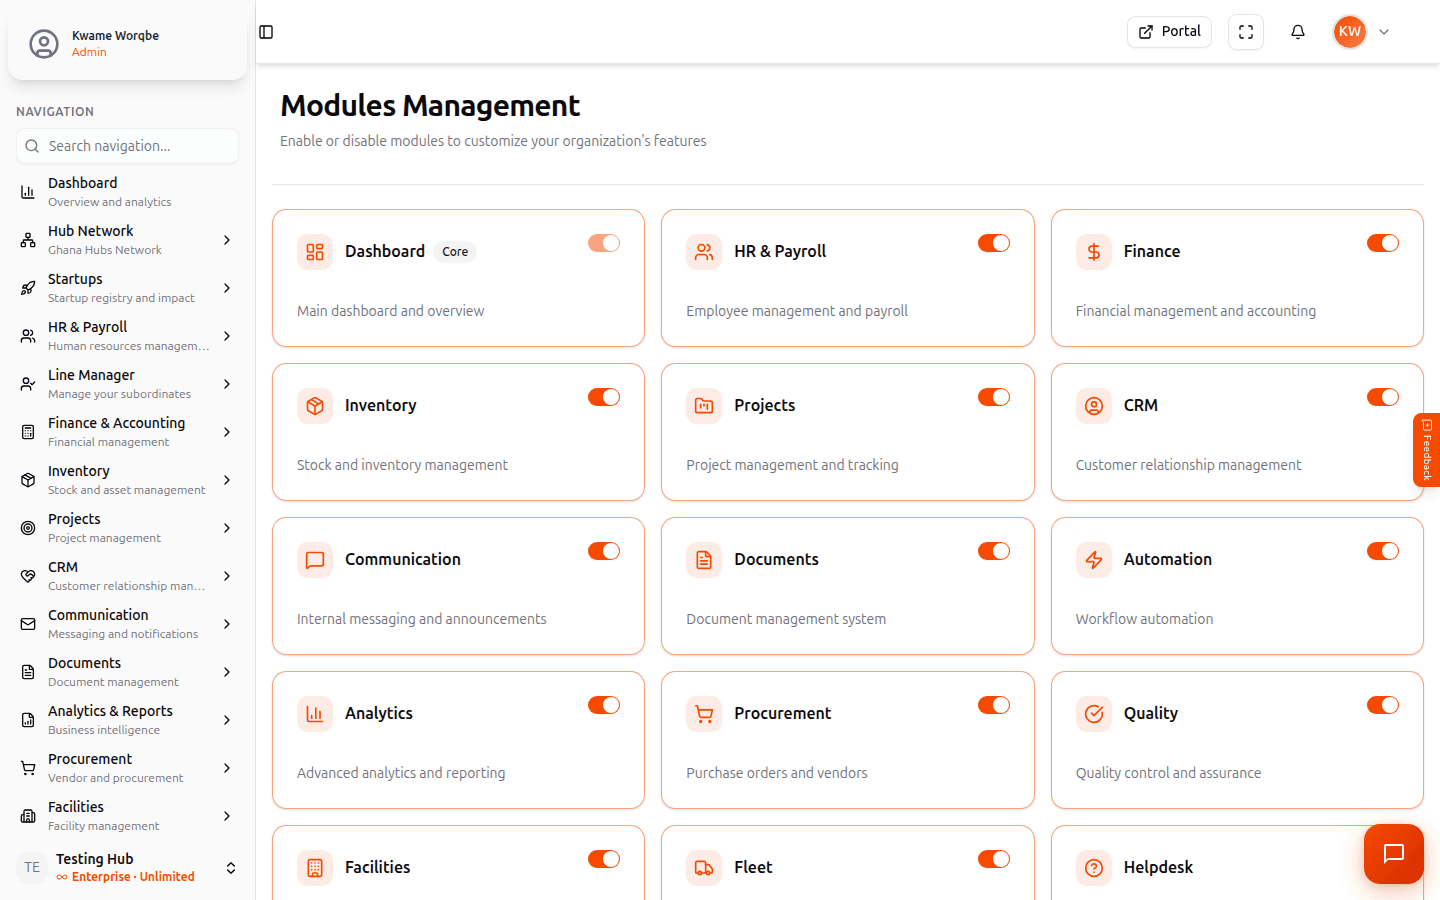Click the Automation lightning icon
The height and width of the screenshot is (900, 1440).
pyautogui.click(x=1094, y=560)
